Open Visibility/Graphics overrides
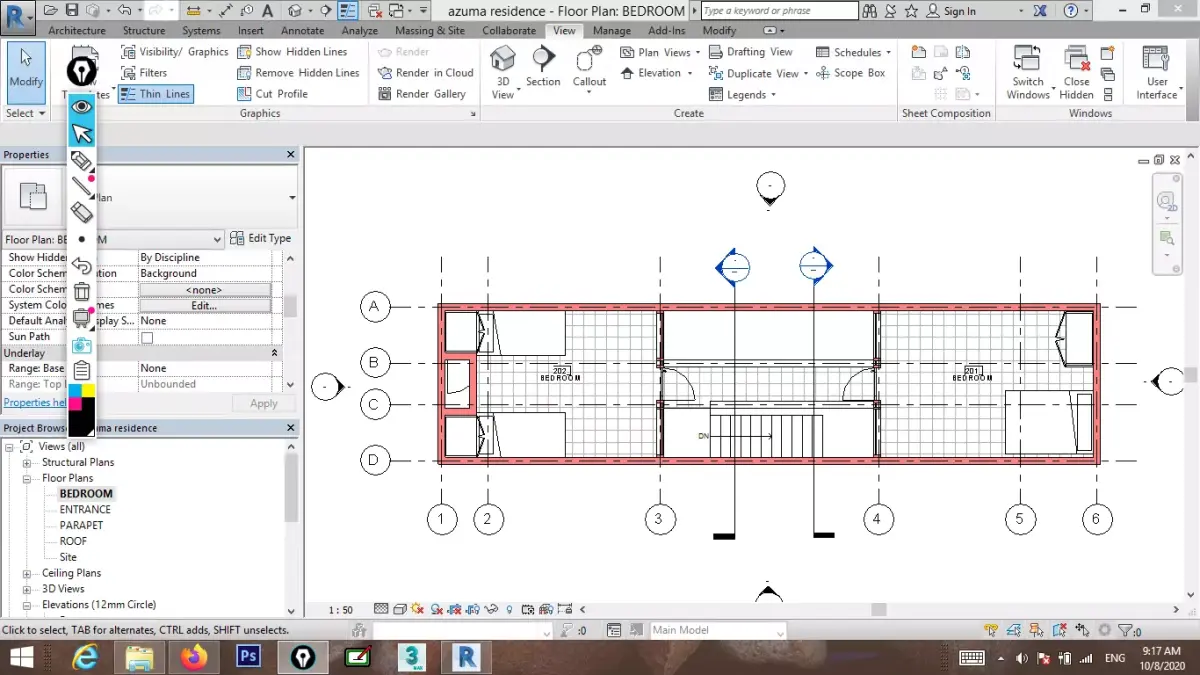 (174, 52)
